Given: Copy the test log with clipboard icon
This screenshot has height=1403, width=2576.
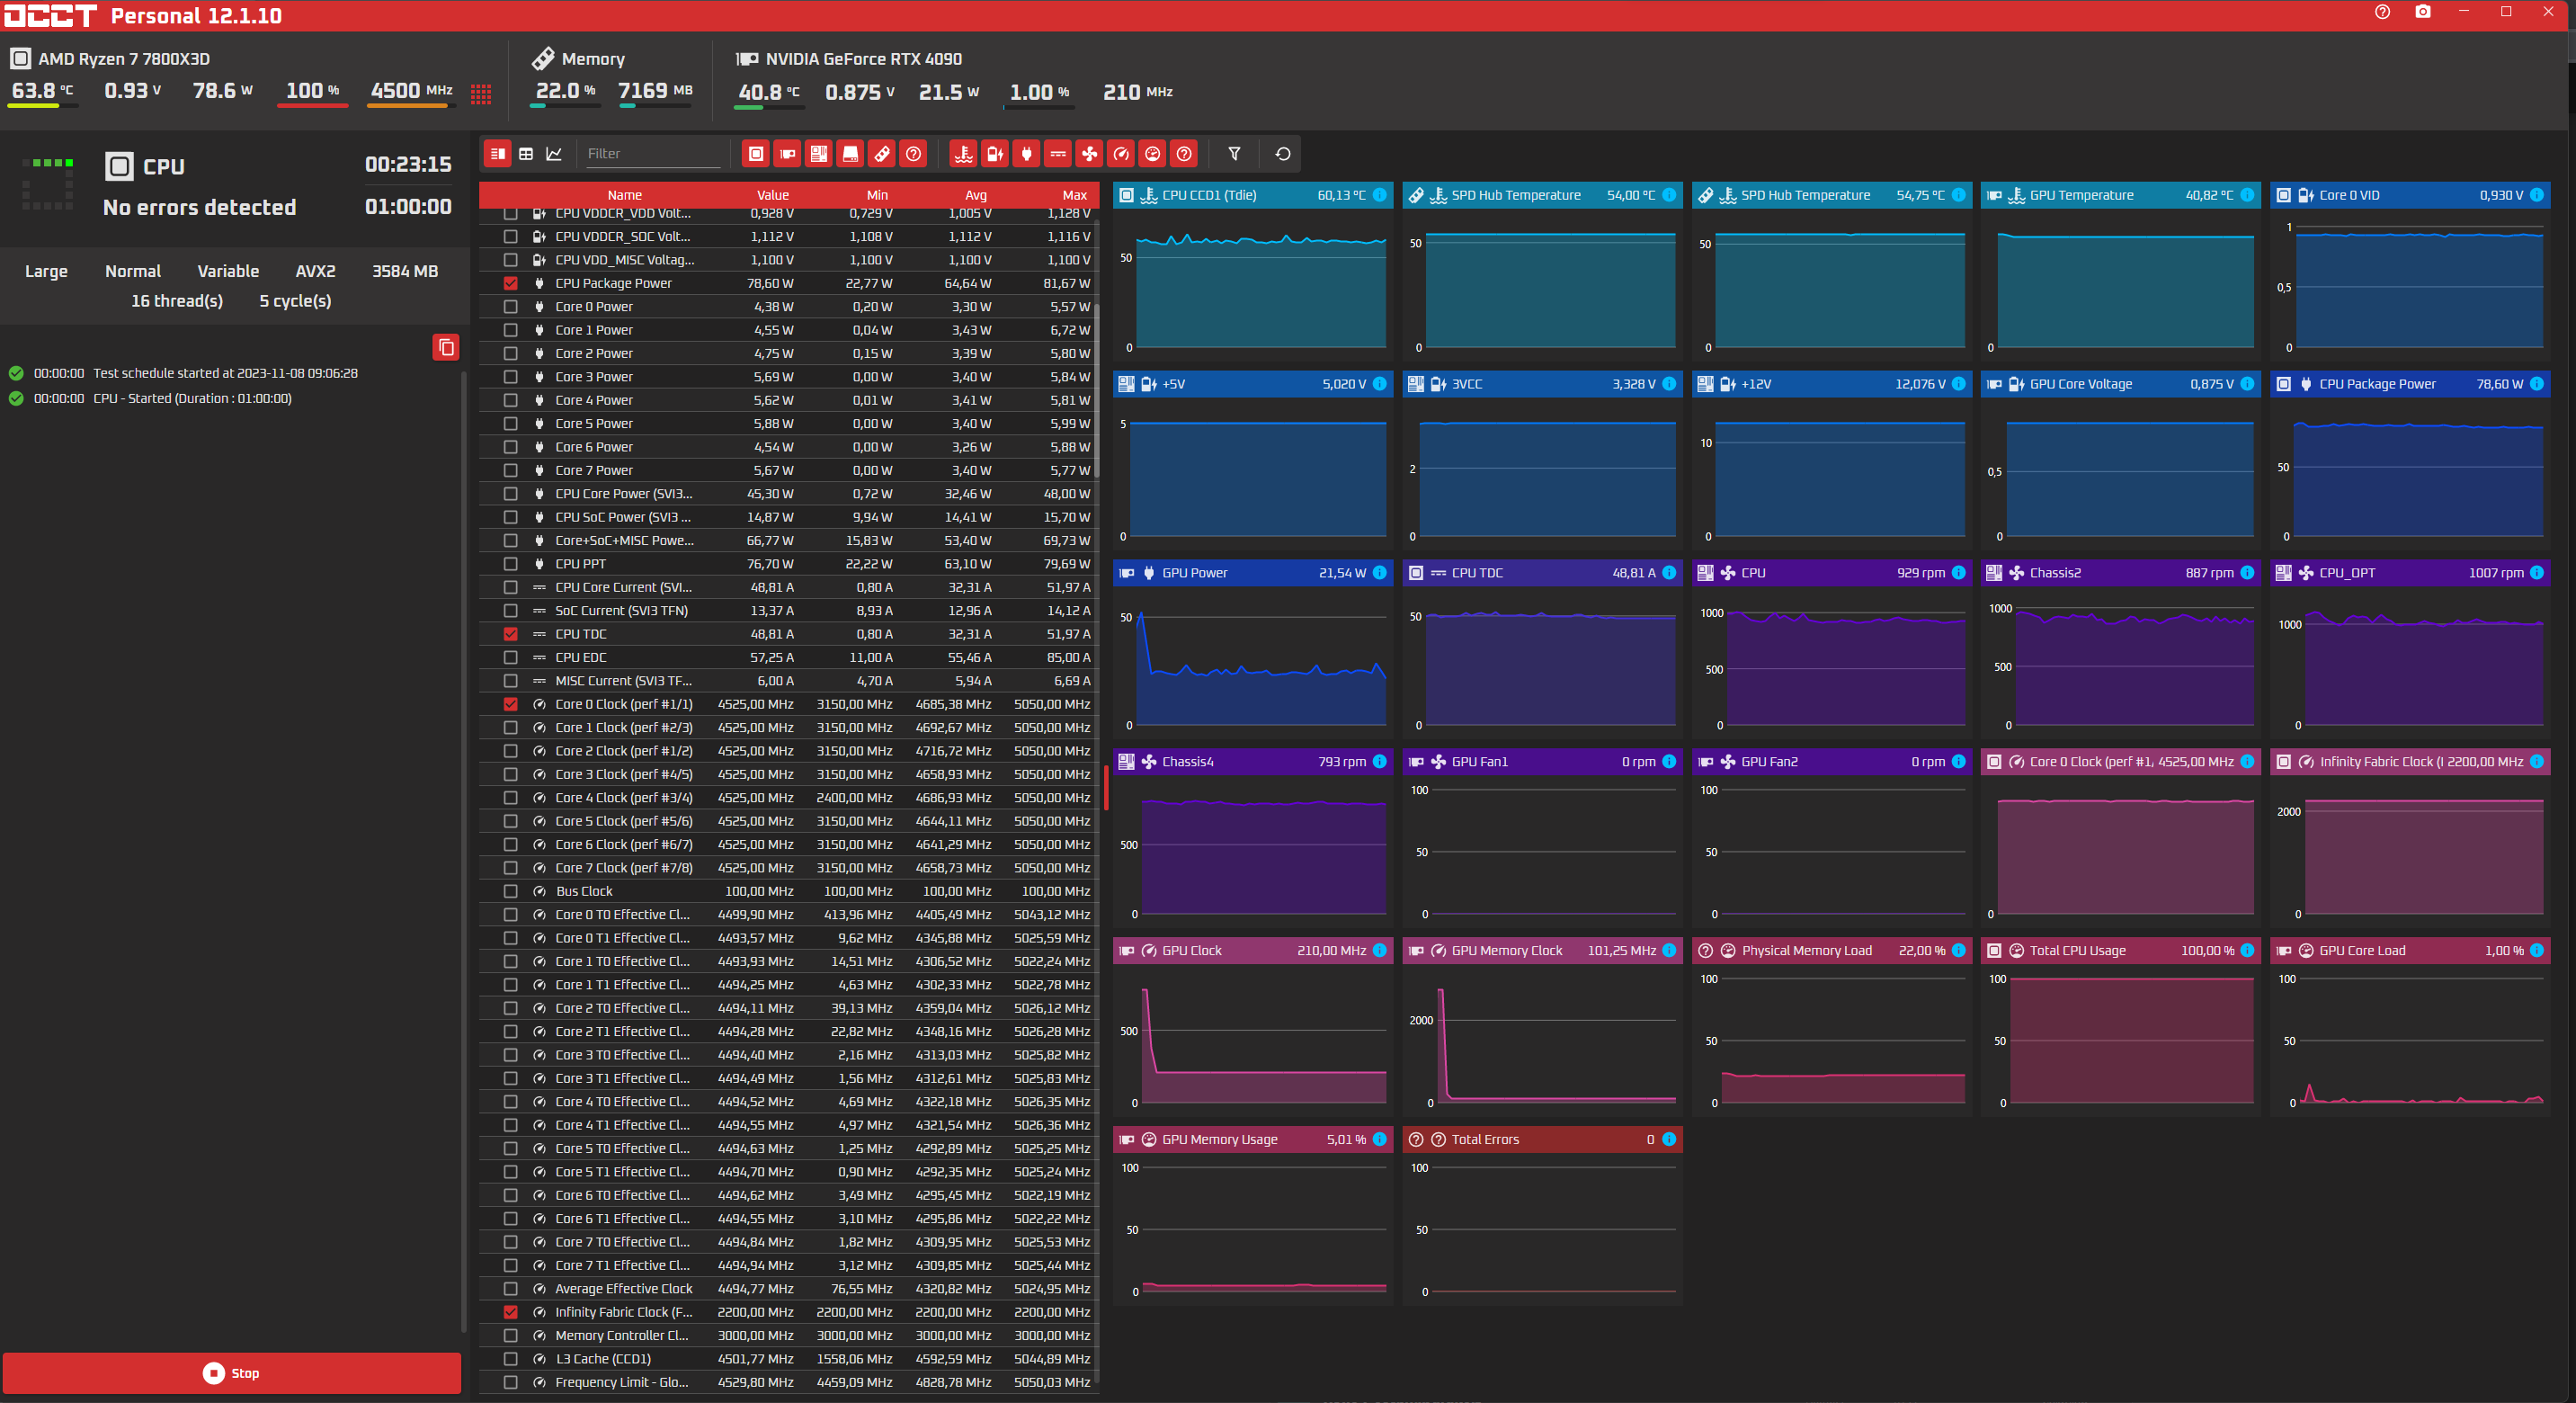Looking at the screenshot, I should click(x=446, y=347).
